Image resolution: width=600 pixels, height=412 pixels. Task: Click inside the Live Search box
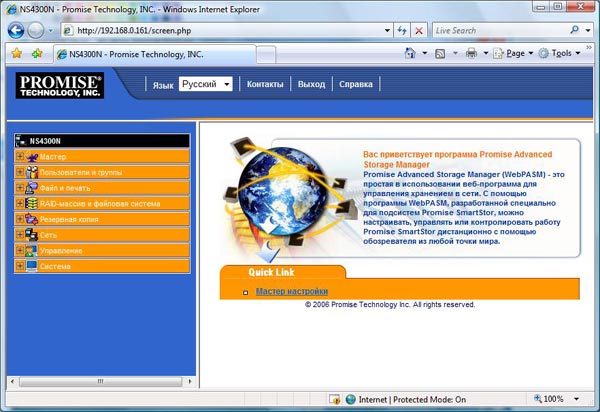click(499, 31)
